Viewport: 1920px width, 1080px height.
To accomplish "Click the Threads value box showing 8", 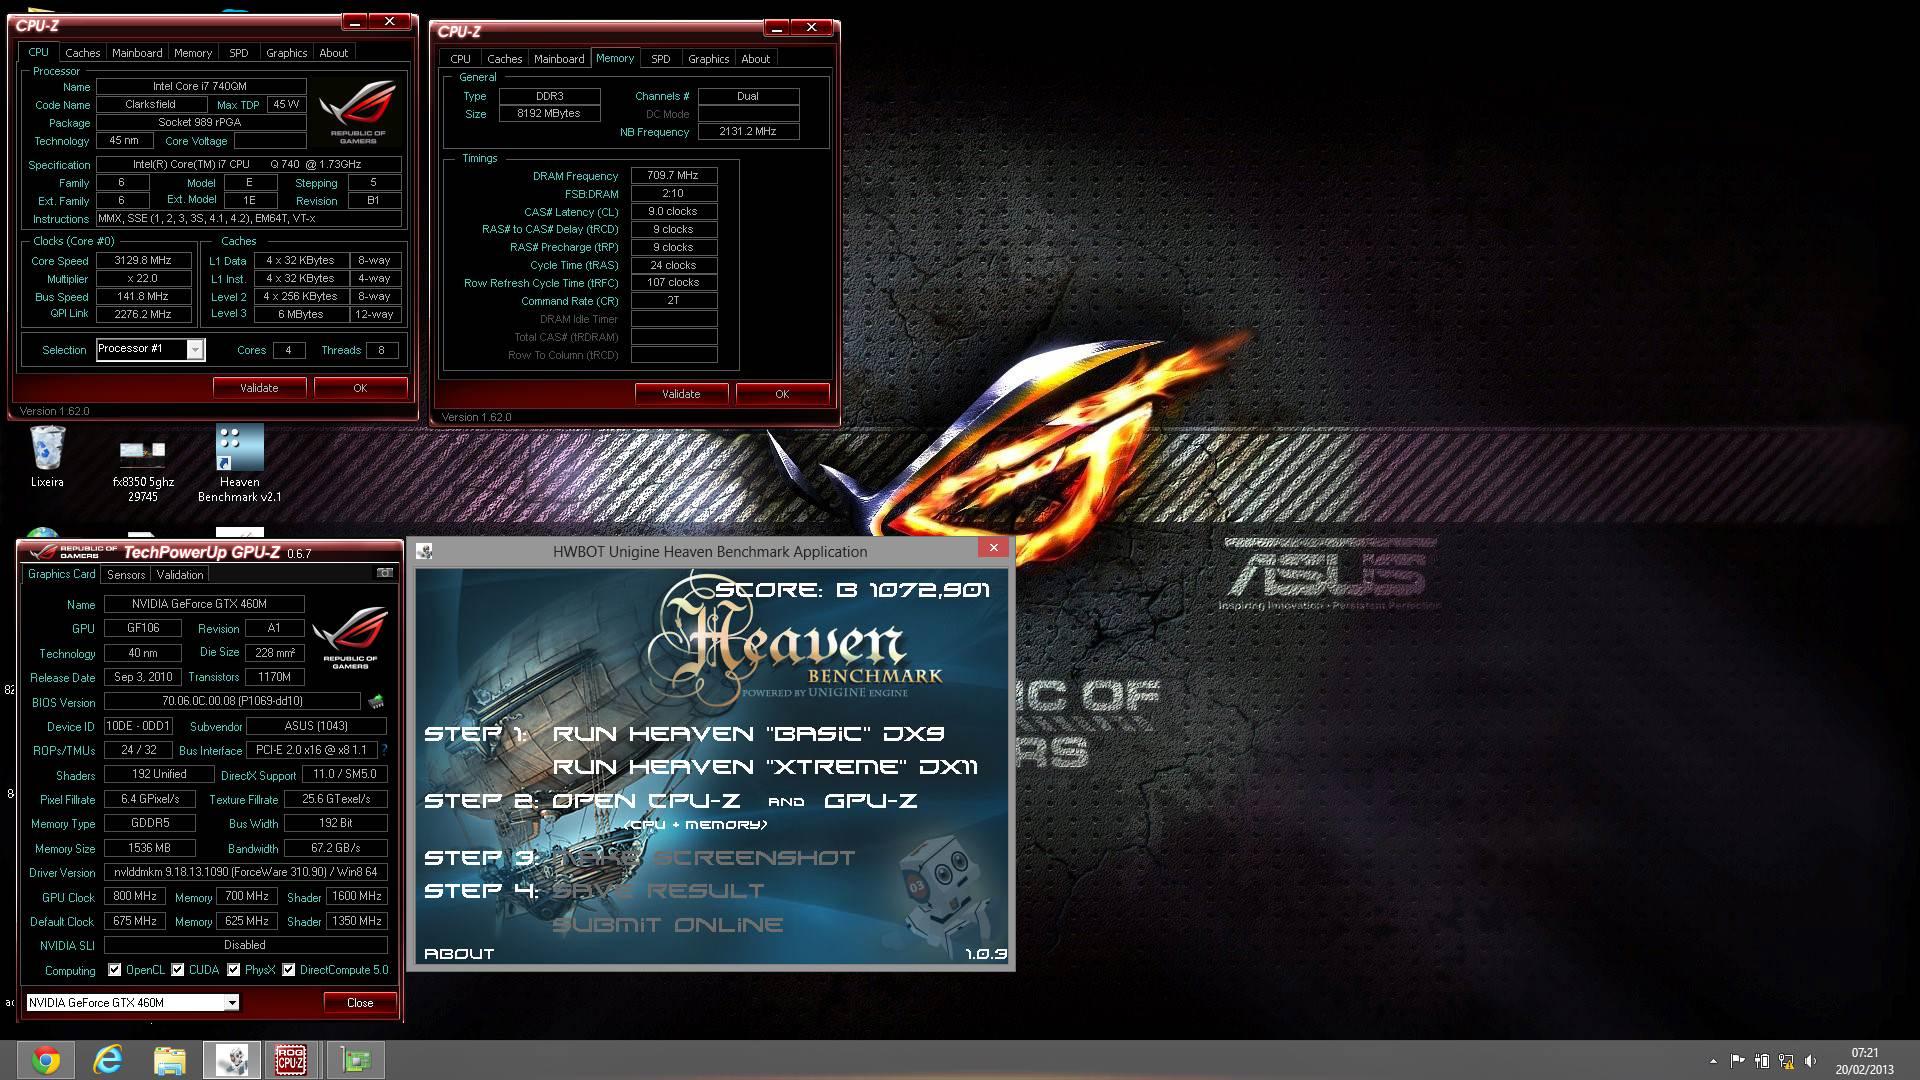I will click(x=381, y=350).
